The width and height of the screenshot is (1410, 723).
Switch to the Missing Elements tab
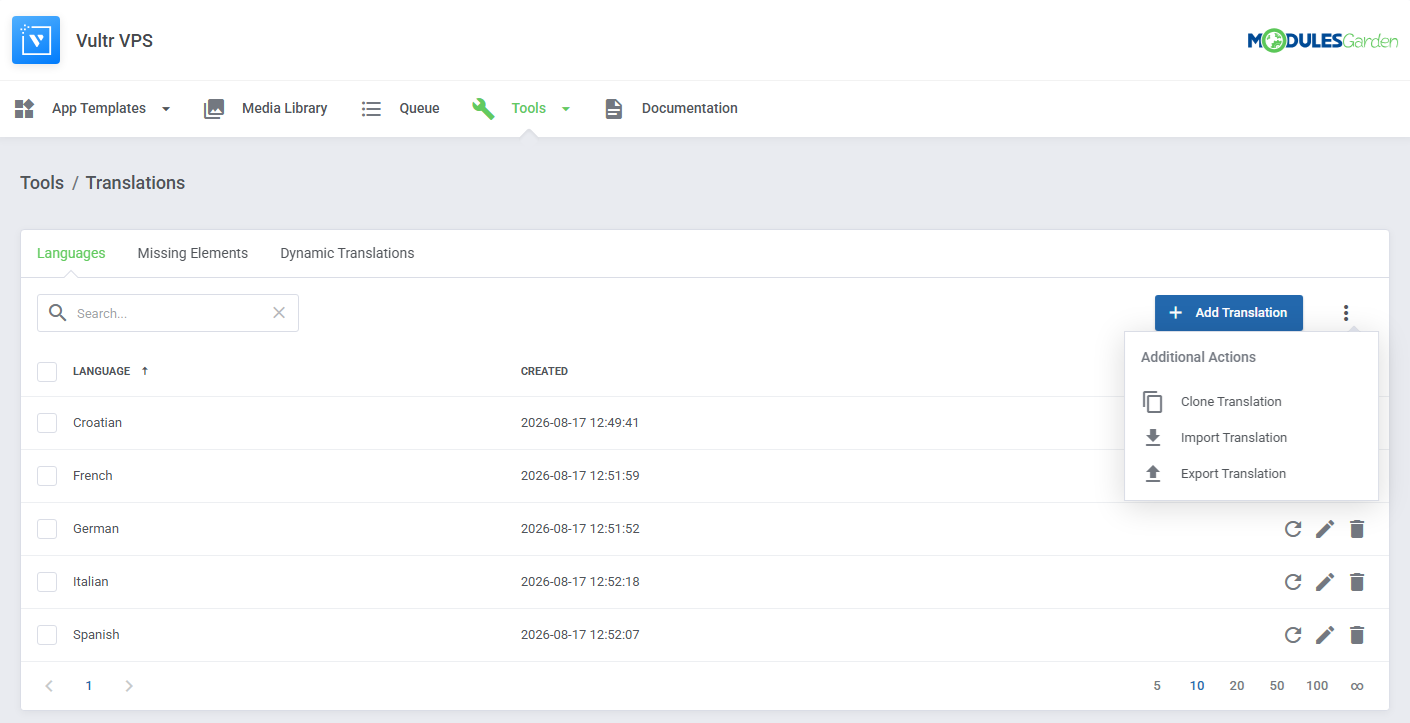(193, 253)
